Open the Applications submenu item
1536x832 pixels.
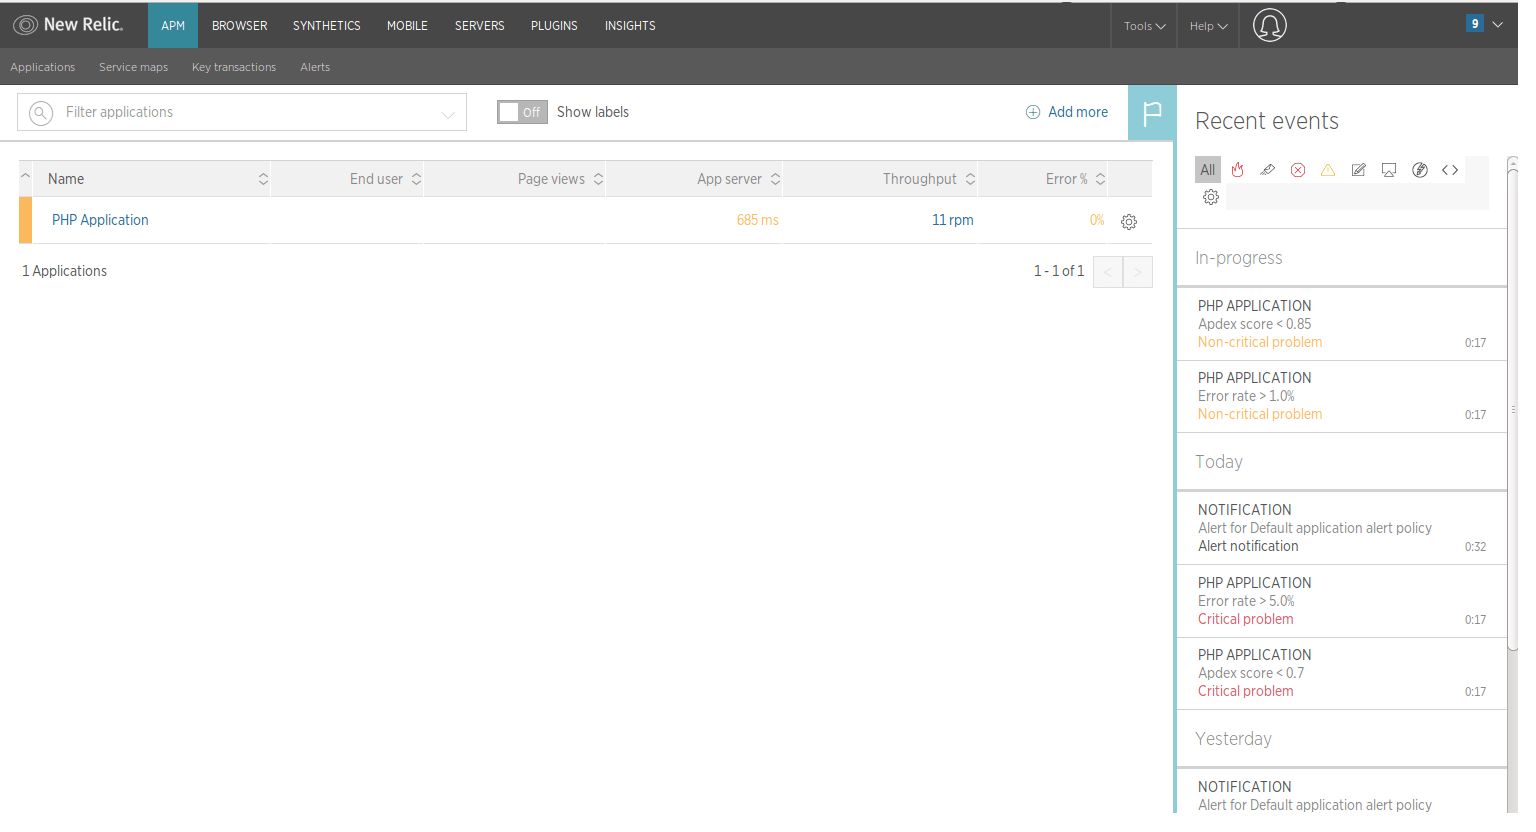click(43, 67)
